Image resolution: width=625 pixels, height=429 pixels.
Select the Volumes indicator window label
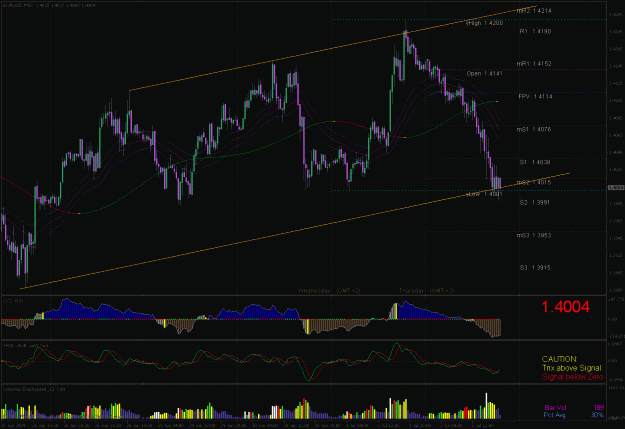click(x=34, y=389)
